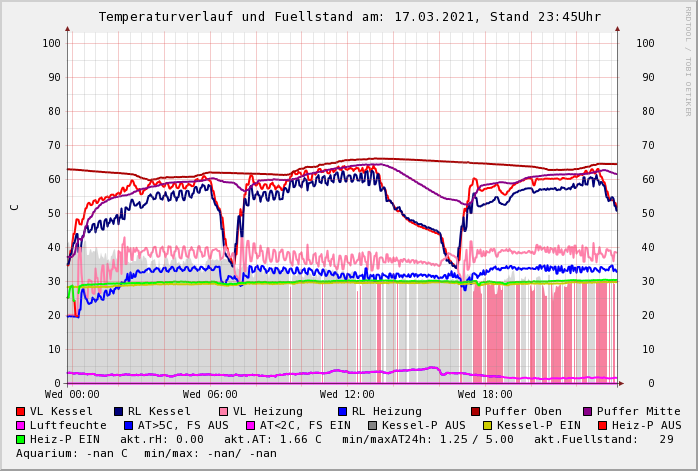Click the VL Heizung legend label

pyautogui.click(x=268, y=411)
